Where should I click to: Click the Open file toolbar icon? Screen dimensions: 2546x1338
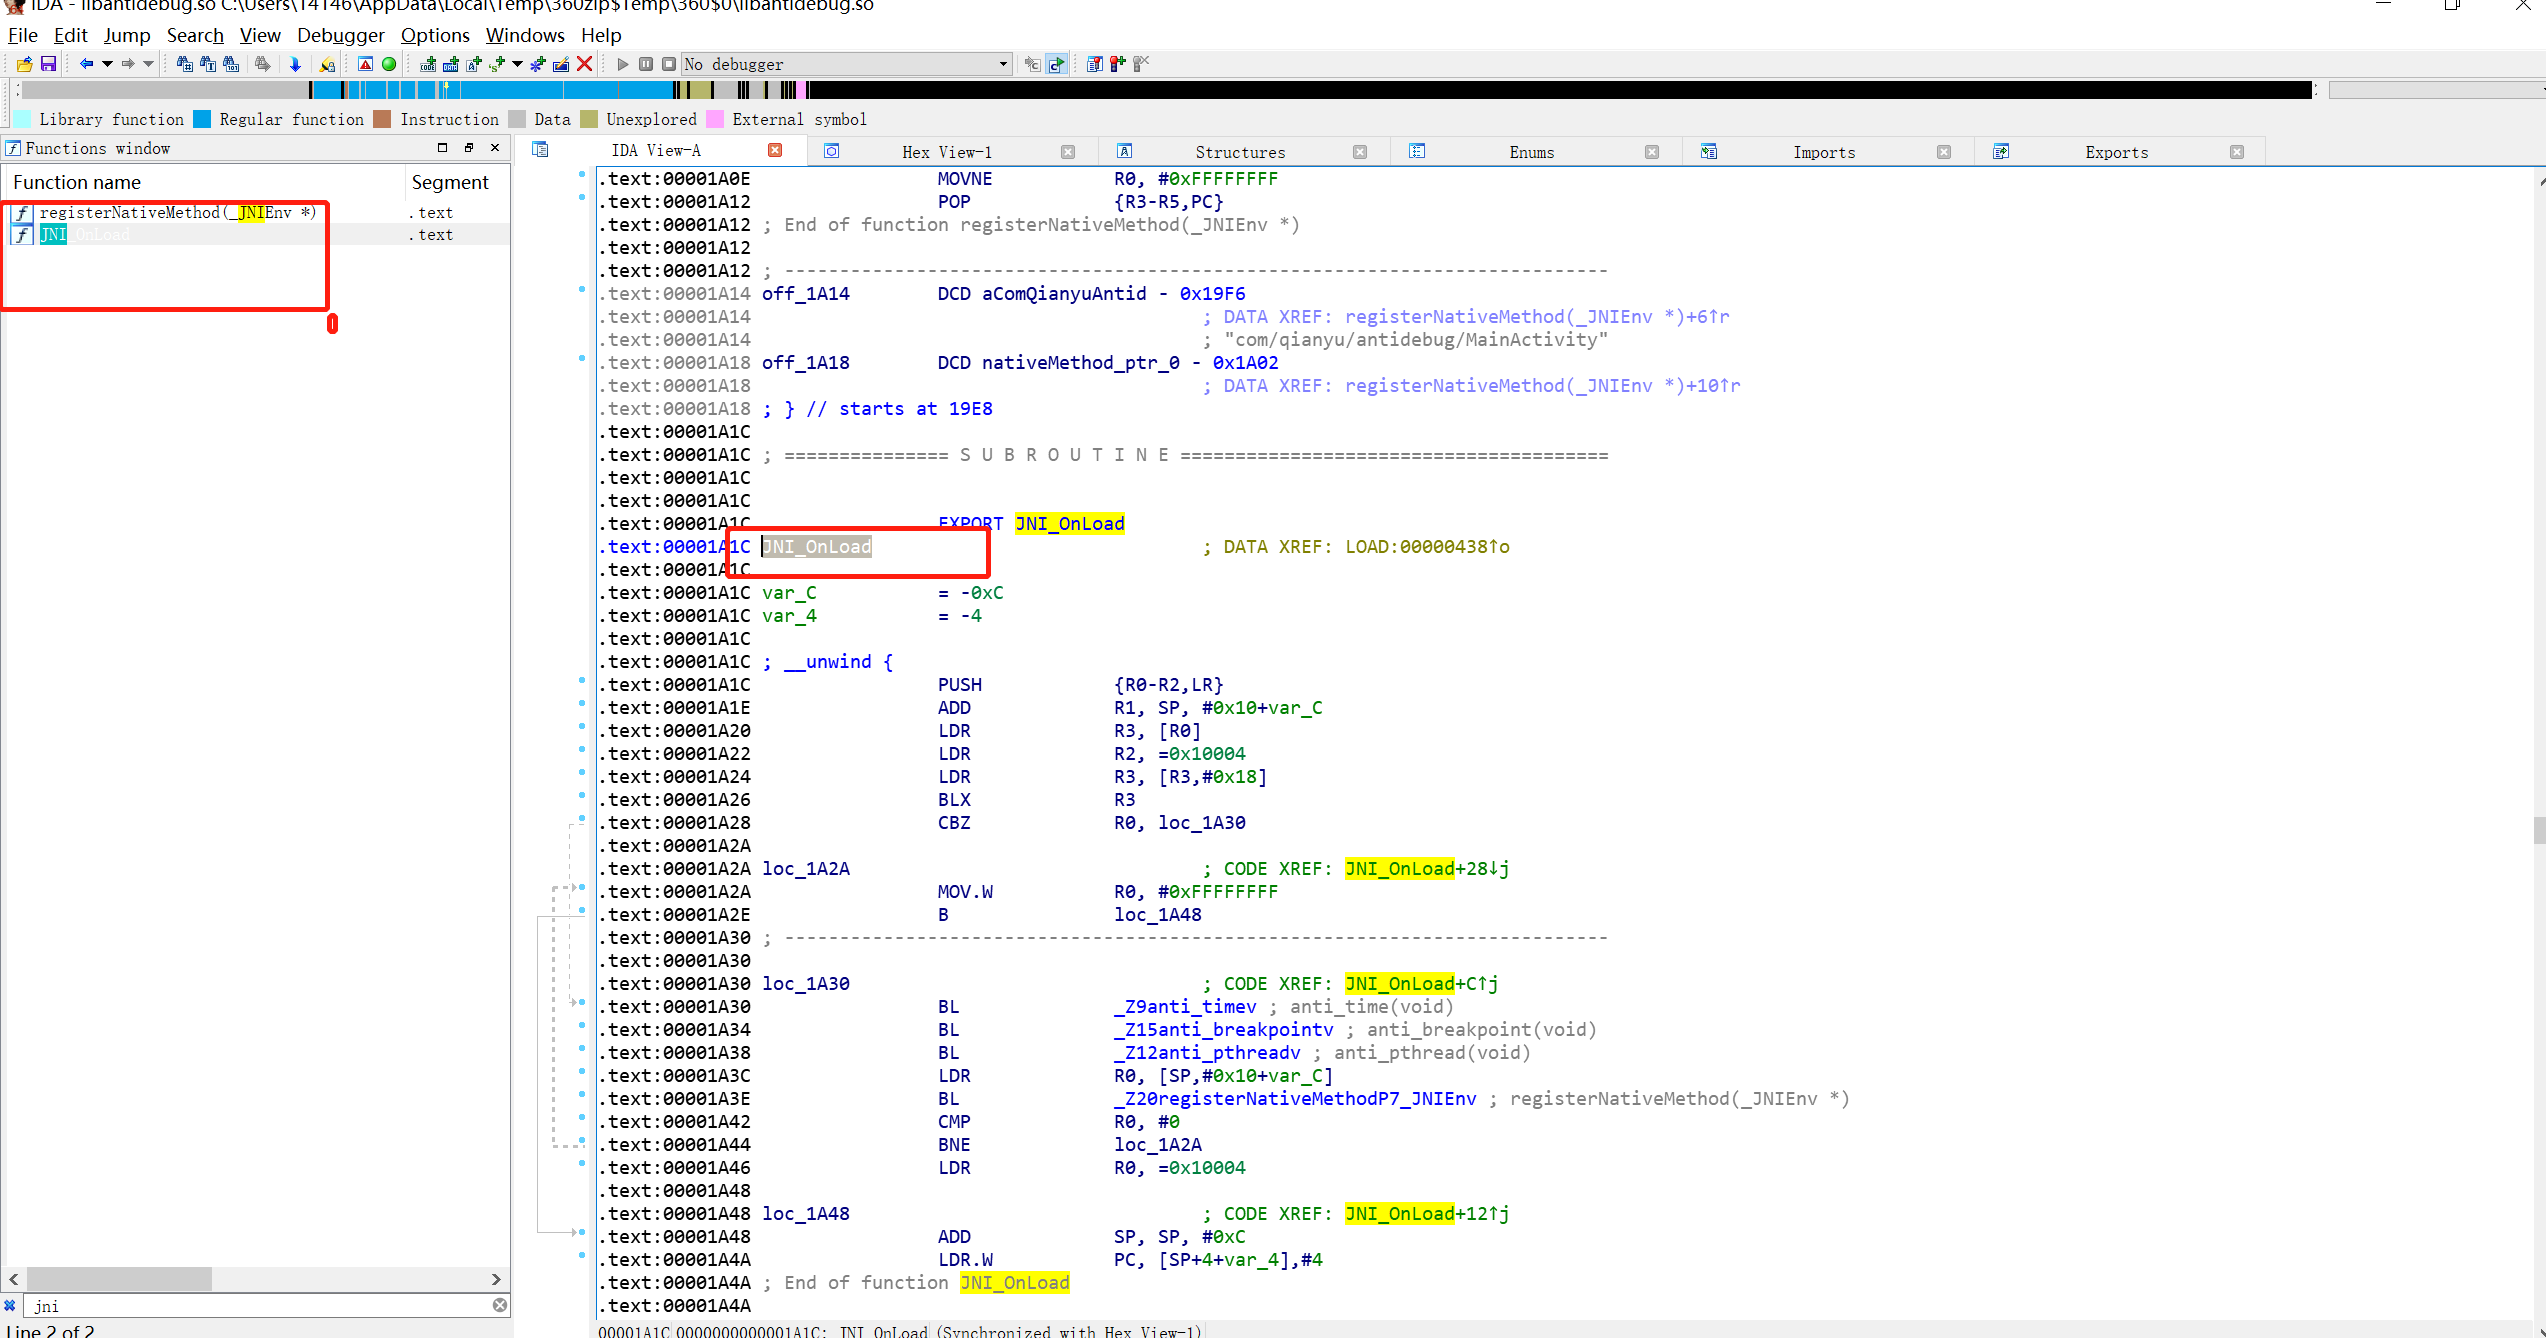25,64
